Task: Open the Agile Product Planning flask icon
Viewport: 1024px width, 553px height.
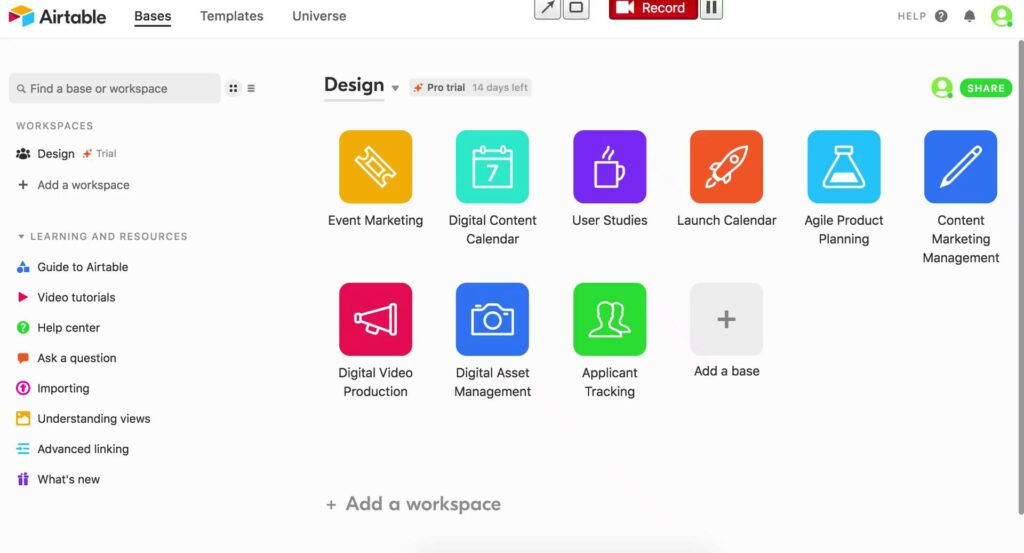Action: click(x=843, y=167)
